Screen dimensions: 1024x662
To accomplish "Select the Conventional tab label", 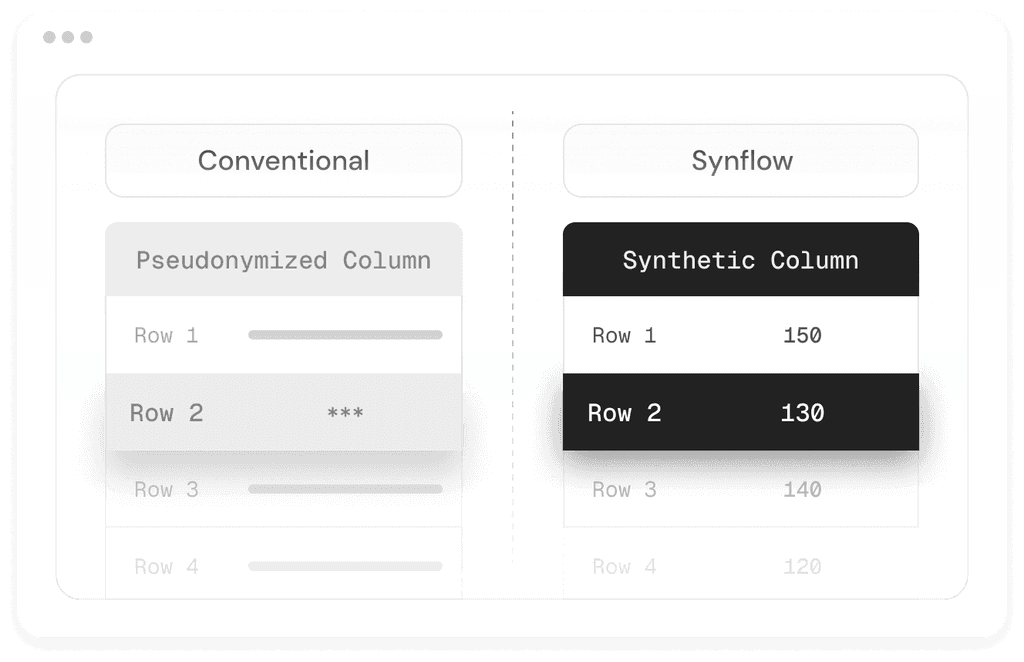I will [283, 161].
